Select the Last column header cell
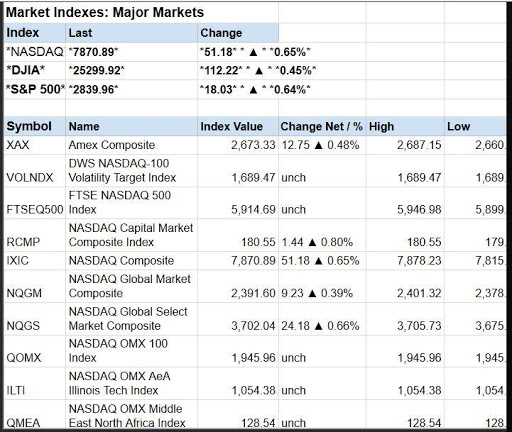Screen dimensions: 512x432 coord(131,33)
